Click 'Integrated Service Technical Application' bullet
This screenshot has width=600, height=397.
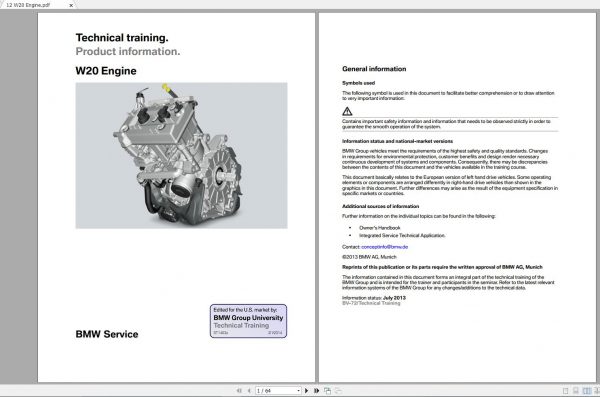402,235
